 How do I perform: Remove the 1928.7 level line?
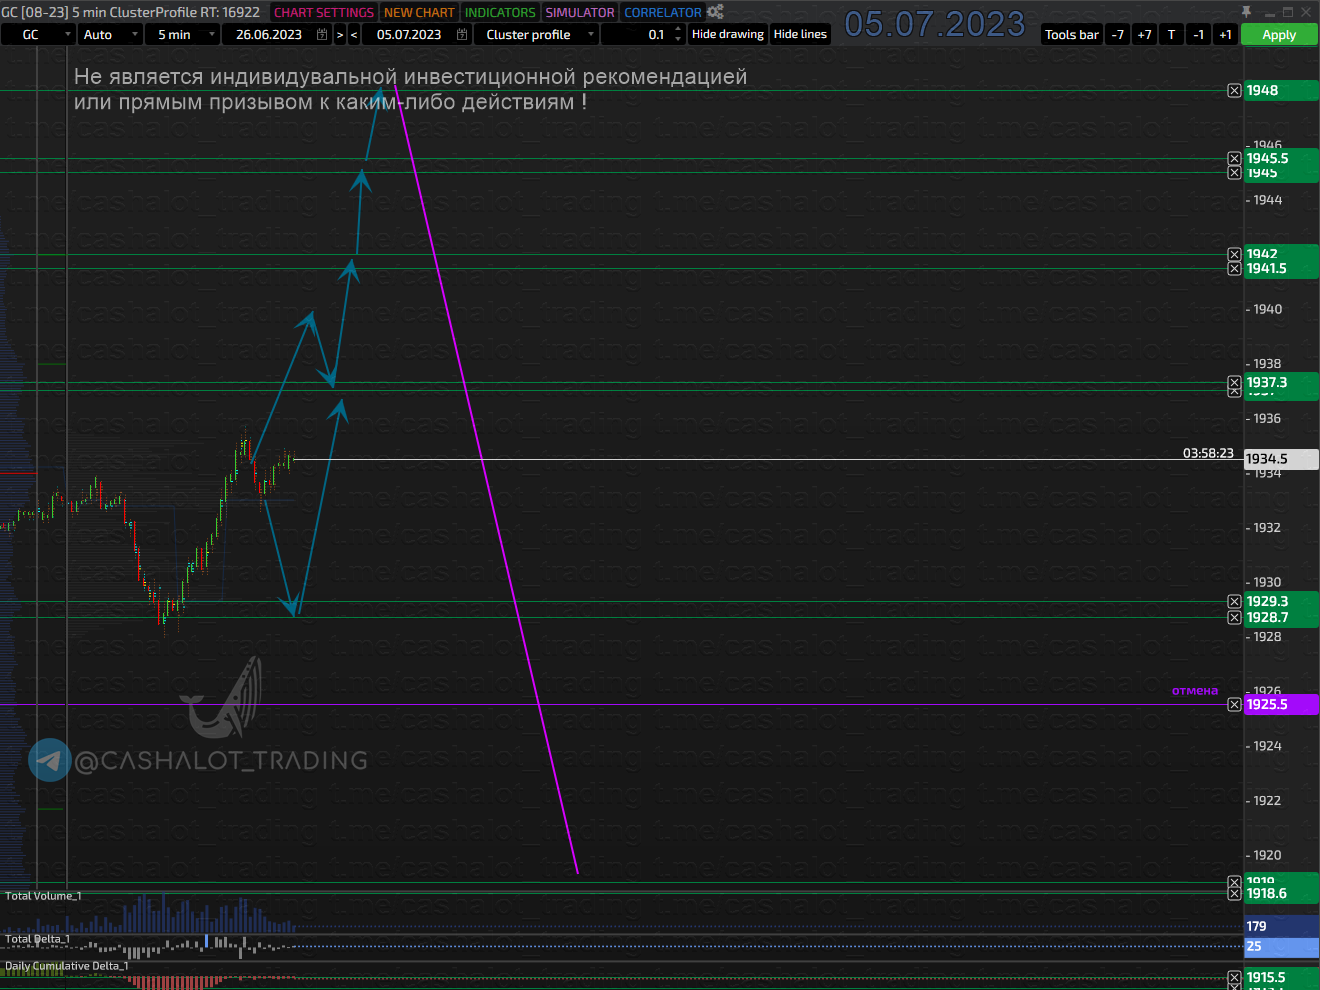point(1234,618)
